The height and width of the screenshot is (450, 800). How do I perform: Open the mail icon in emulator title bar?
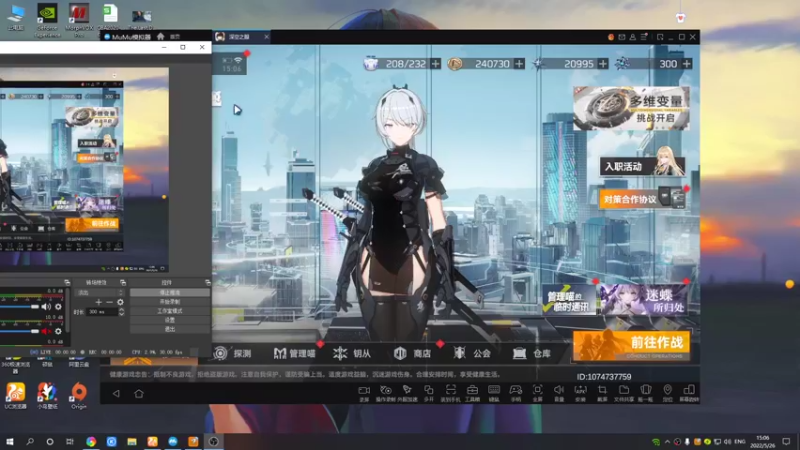[x=621, y=37]
